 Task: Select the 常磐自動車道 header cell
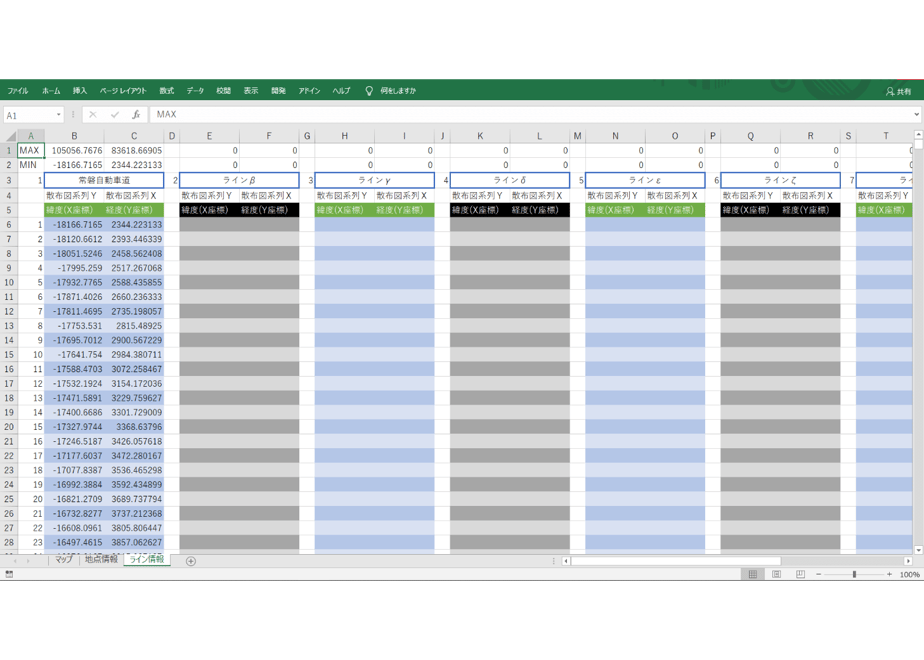[104, 180]
